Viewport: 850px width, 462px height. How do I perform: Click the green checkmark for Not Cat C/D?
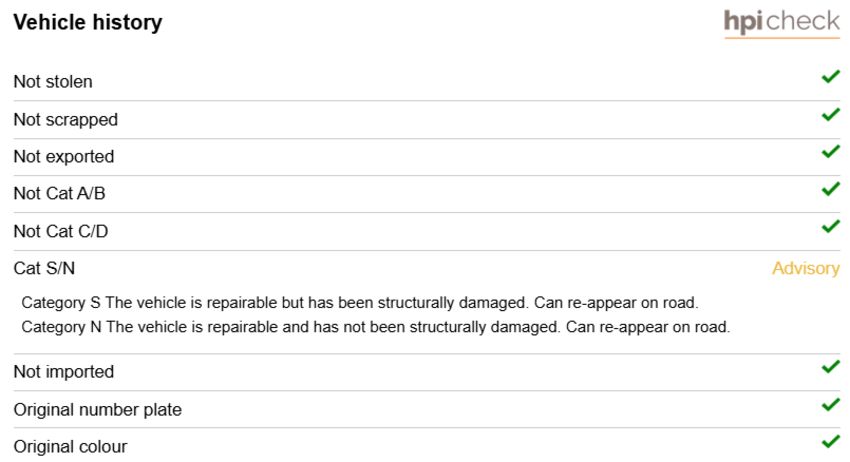click(x=830, y=226)
